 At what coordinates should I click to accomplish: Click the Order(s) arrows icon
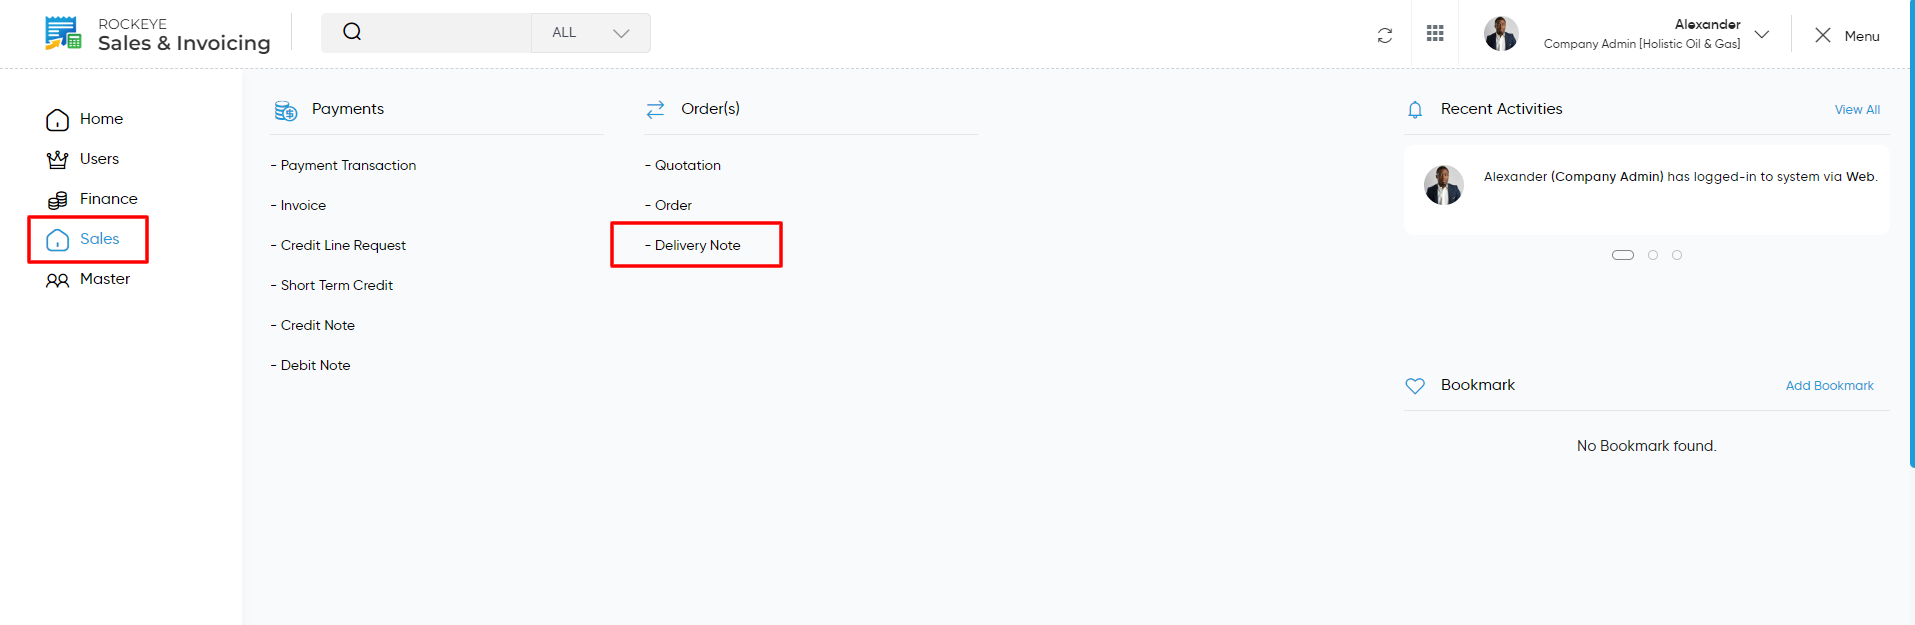[655, 109]
